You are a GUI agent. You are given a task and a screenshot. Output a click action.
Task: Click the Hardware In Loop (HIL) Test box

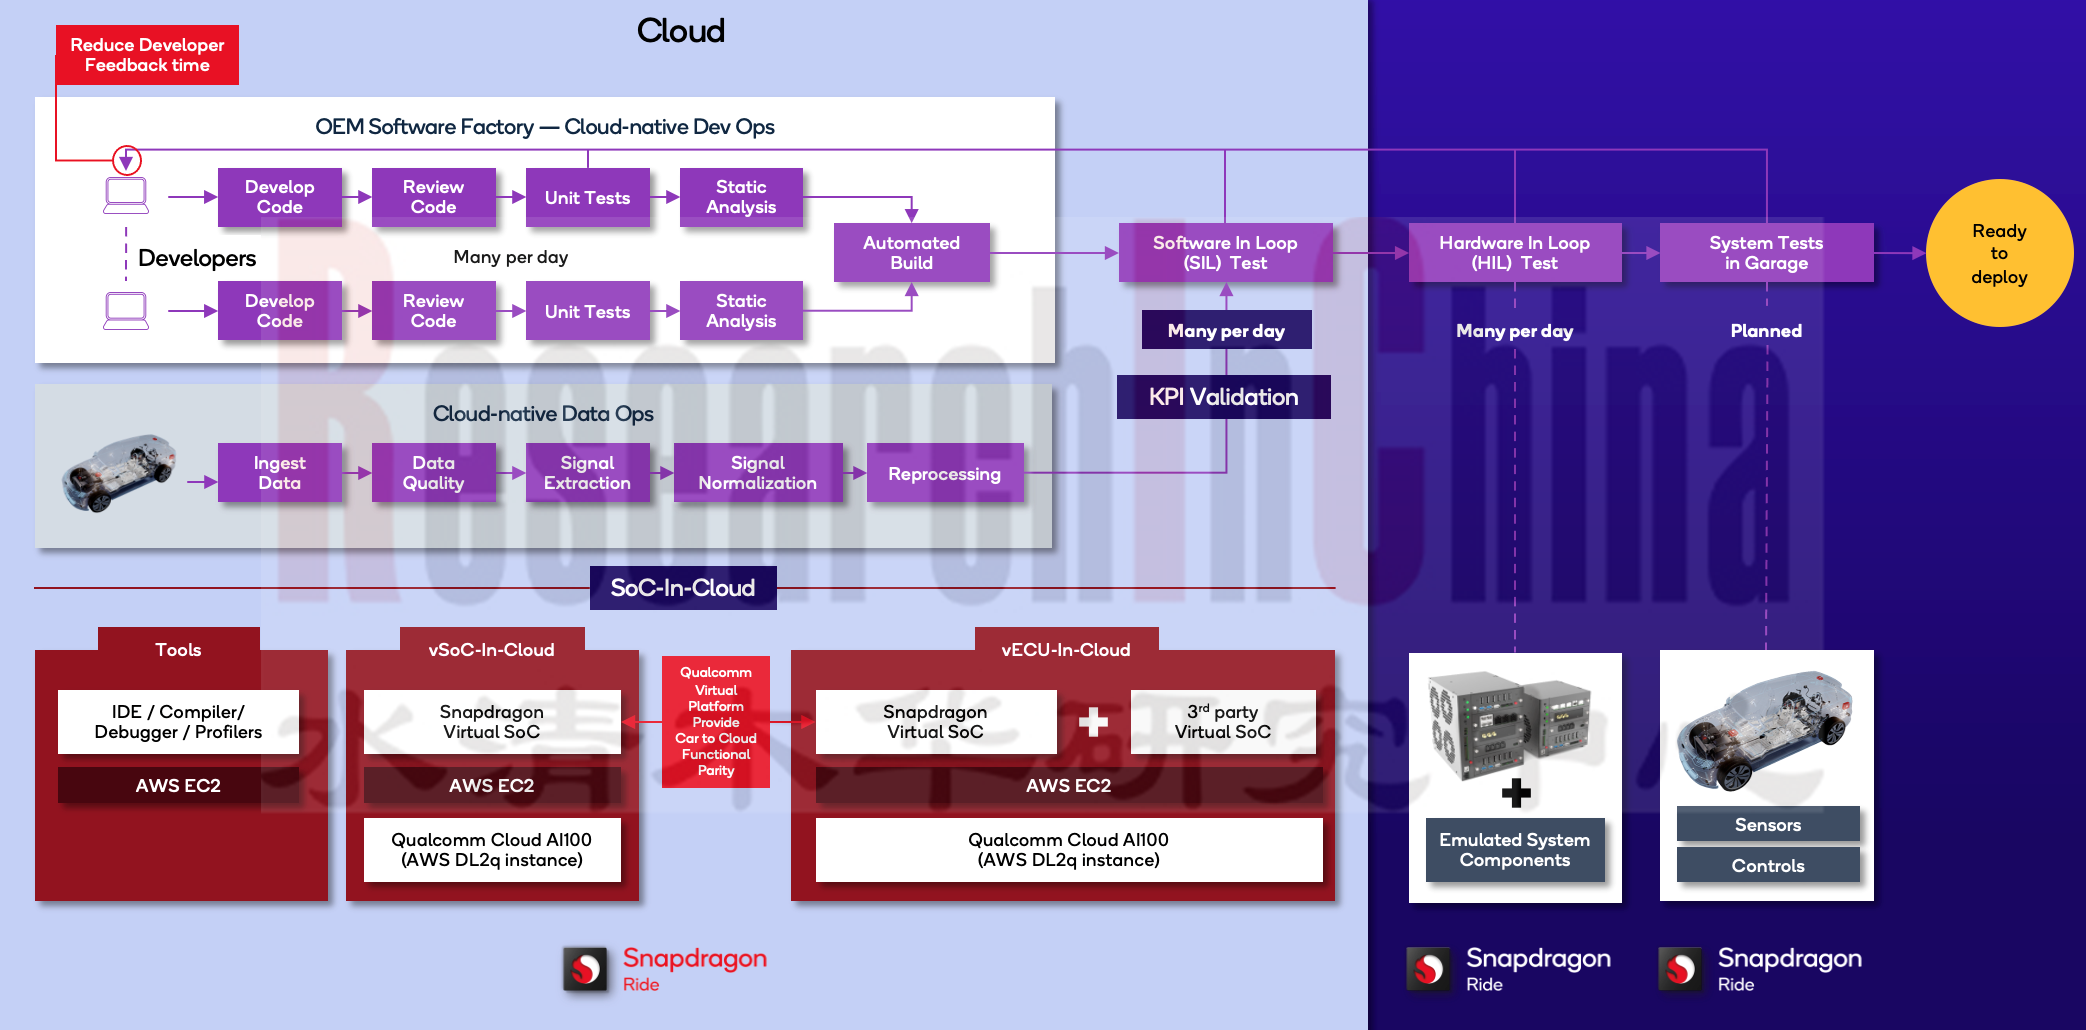coord(1515,253)
